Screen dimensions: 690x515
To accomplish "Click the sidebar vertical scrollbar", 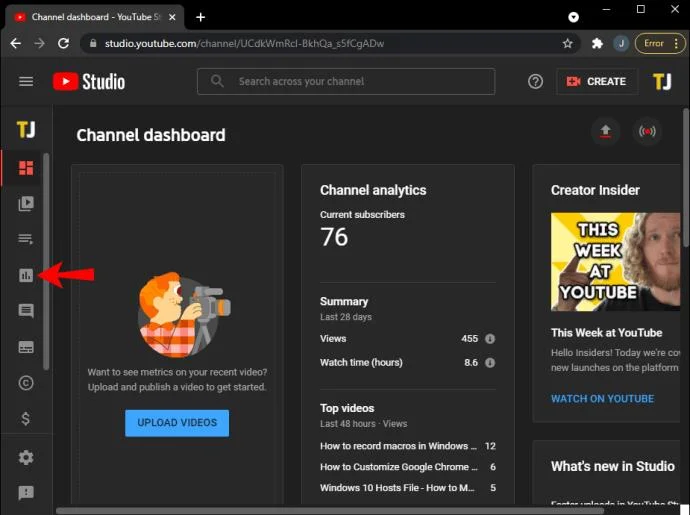I will 46,261.
